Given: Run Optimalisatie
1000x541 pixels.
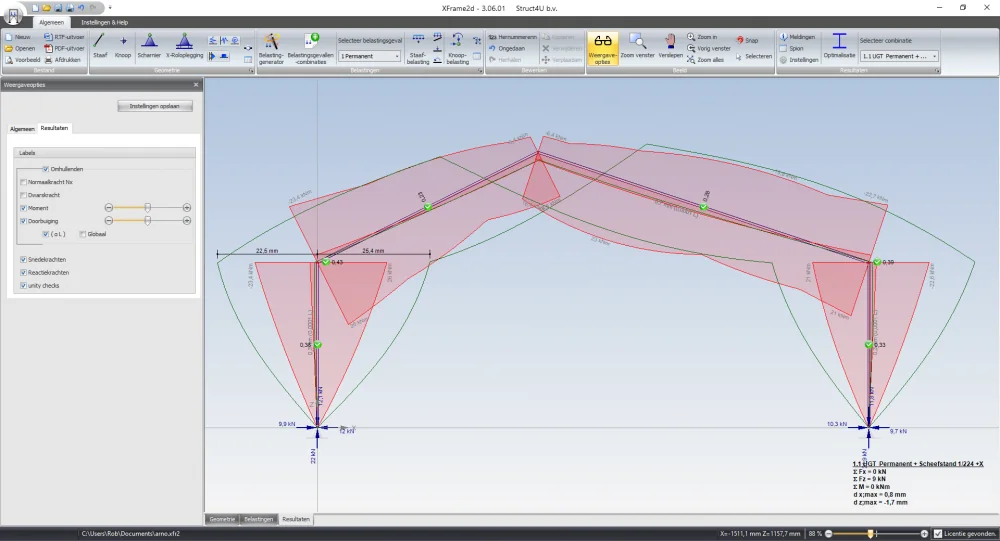Looking at the screenshot, I should [839, 47].
